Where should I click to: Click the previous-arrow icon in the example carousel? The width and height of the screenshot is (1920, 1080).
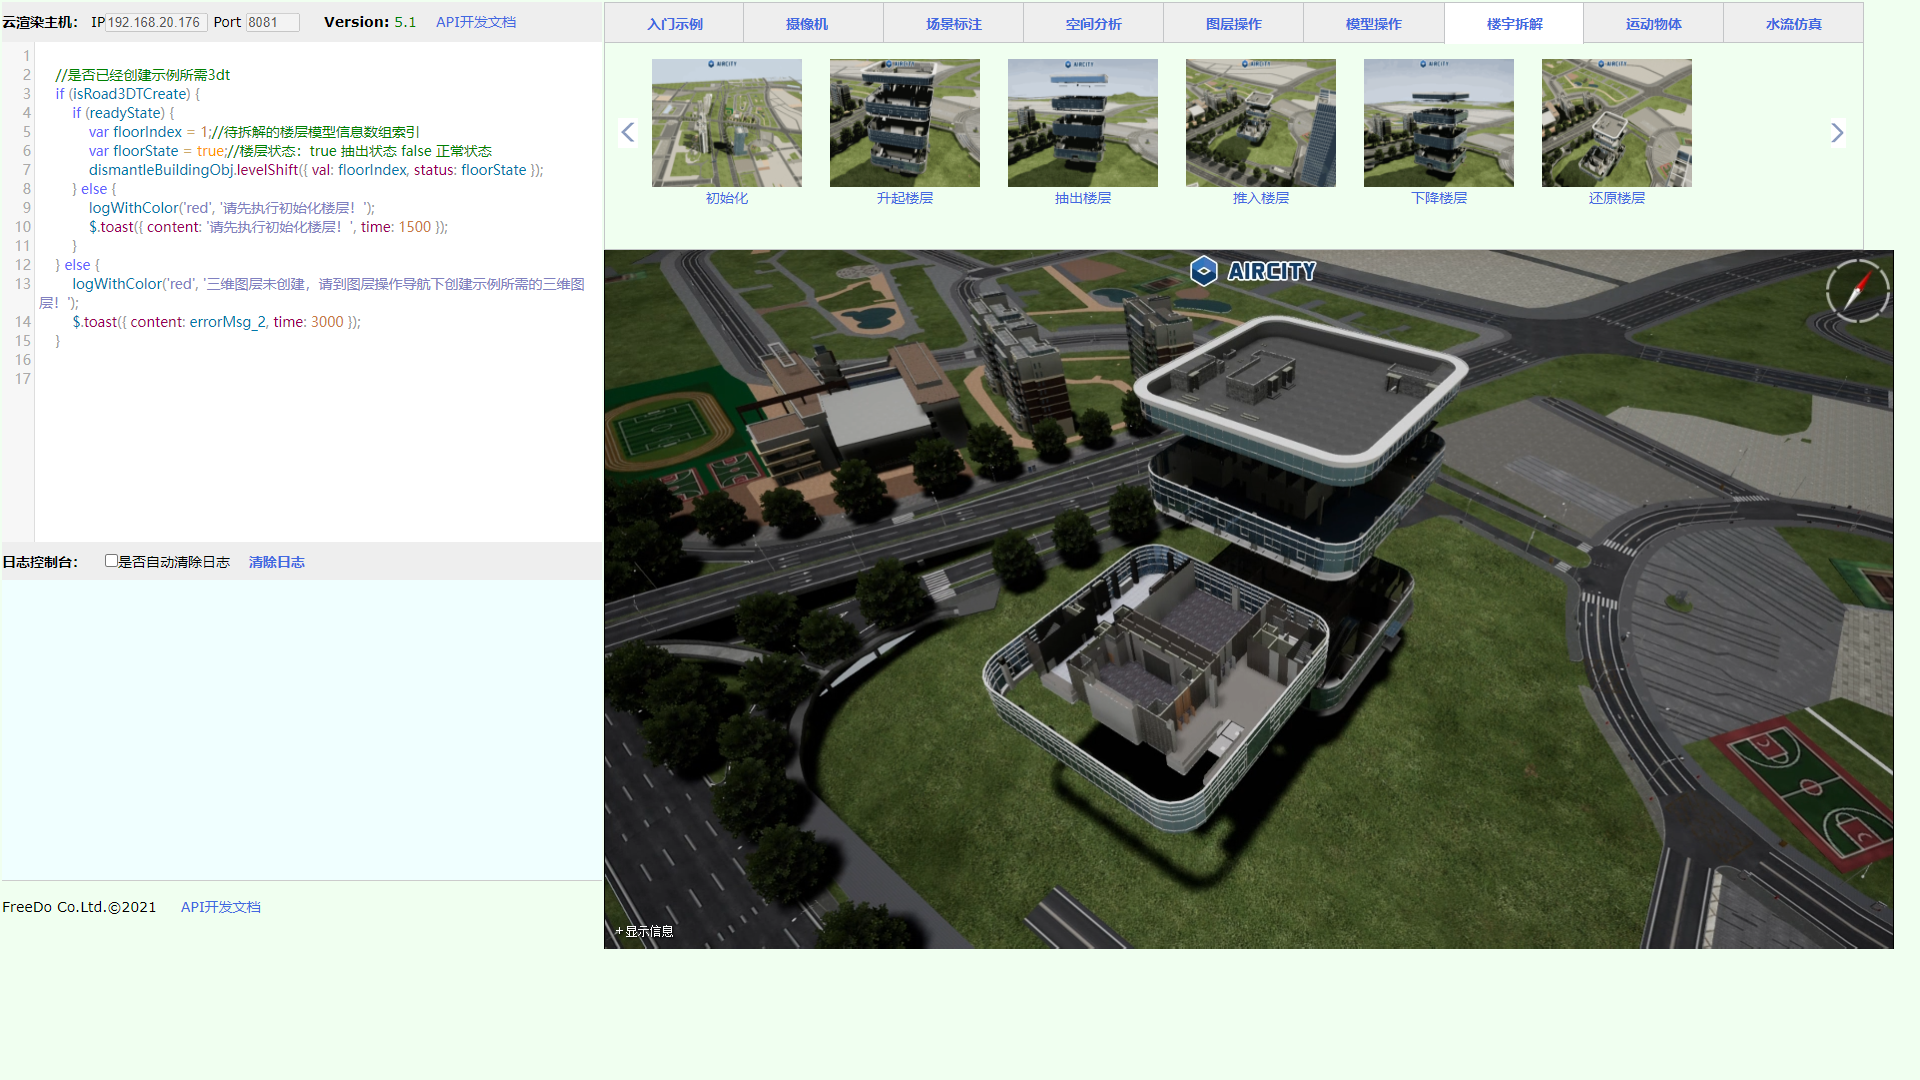click(628, 132)
